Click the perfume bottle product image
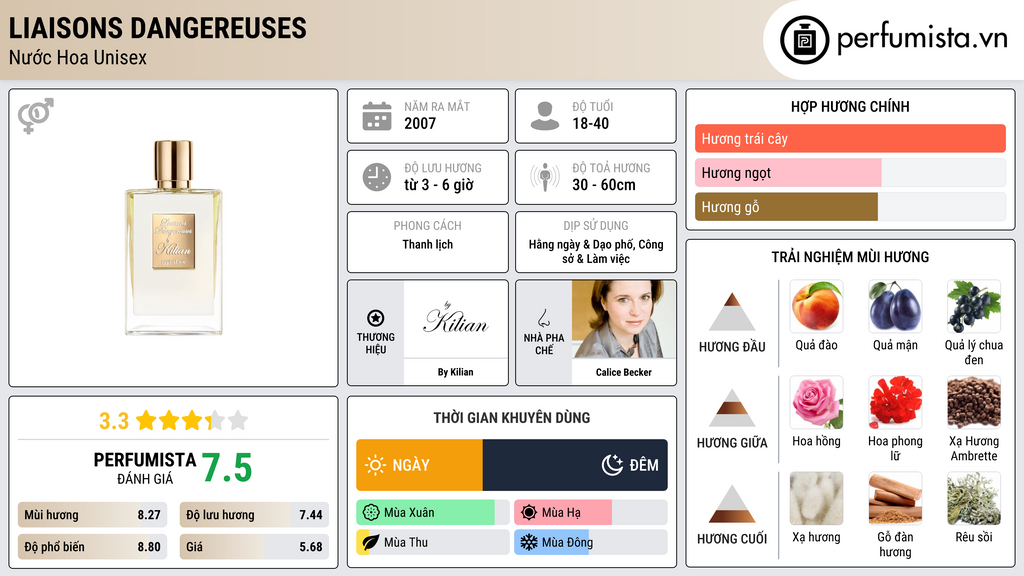This screenshot has height=576, width=1024. pyautogui.click(x=173, y=236)
